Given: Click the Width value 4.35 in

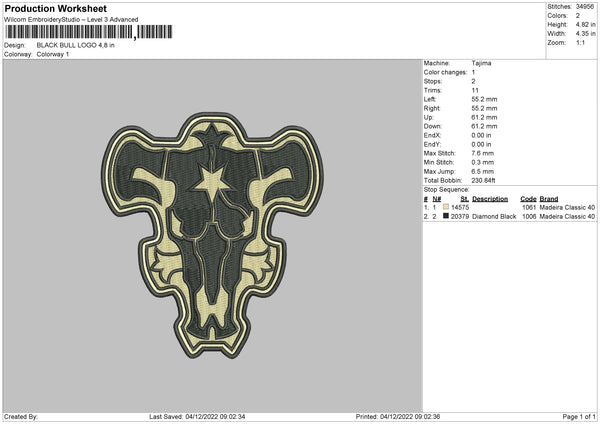Looking at the screenshot, I should pos(585,34).
